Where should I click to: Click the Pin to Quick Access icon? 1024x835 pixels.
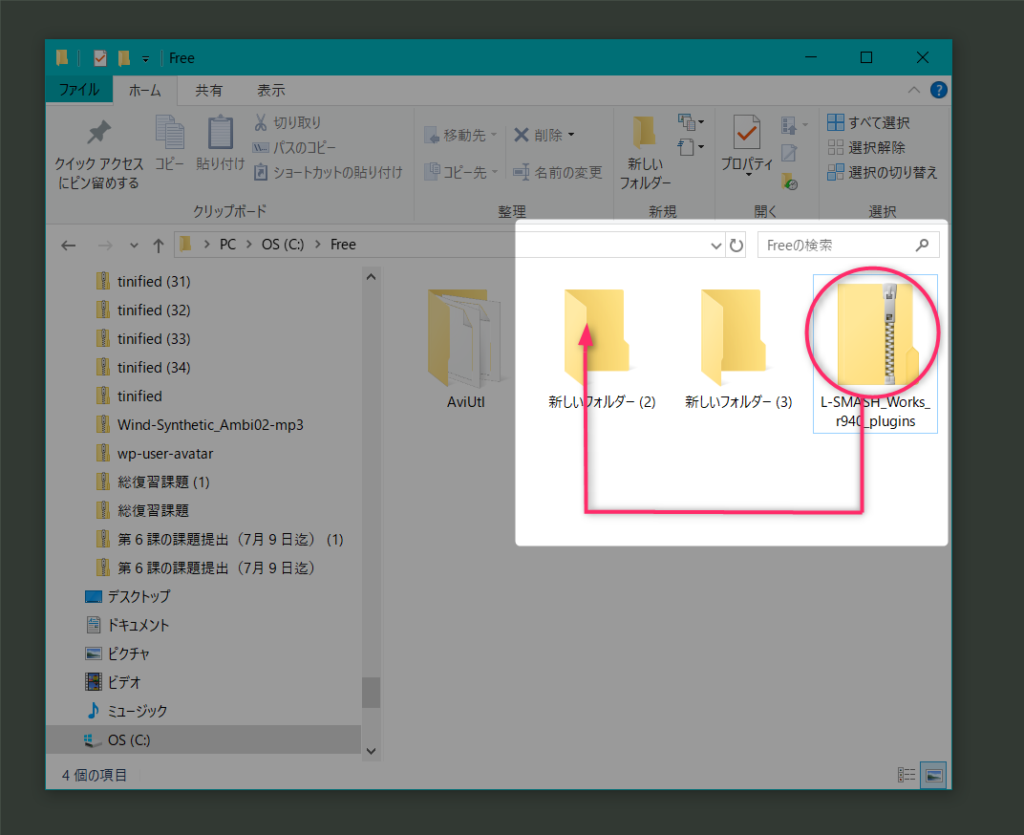99,133
